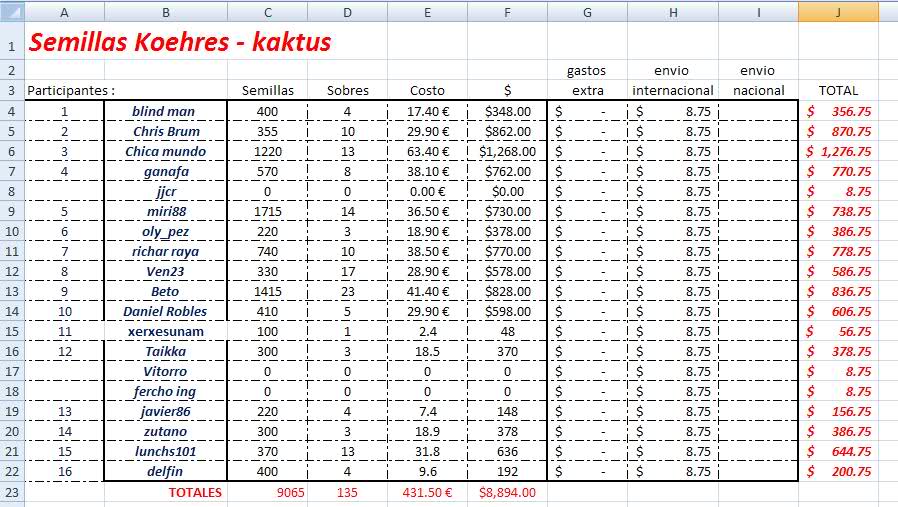Select the '1,276.75' total cell
Screen dimensions: 898x507
(x=838, y=151)
